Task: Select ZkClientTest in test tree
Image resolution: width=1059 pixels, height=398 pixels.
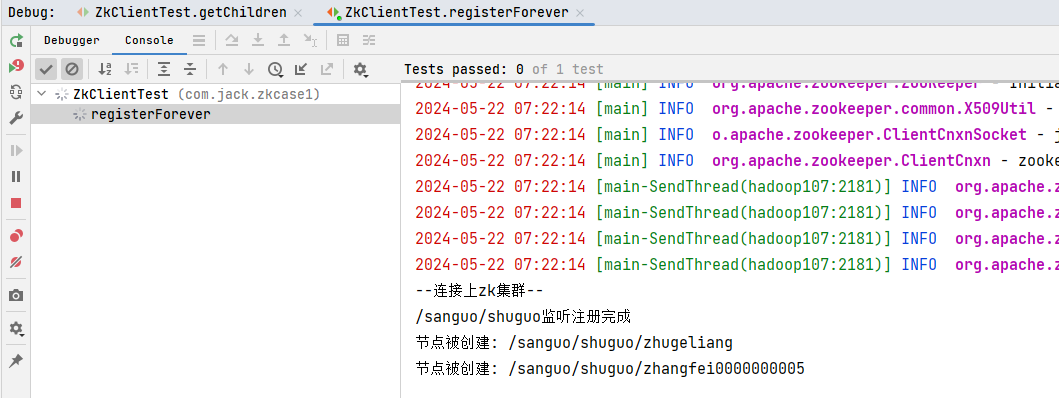Action: coord(196,94)
